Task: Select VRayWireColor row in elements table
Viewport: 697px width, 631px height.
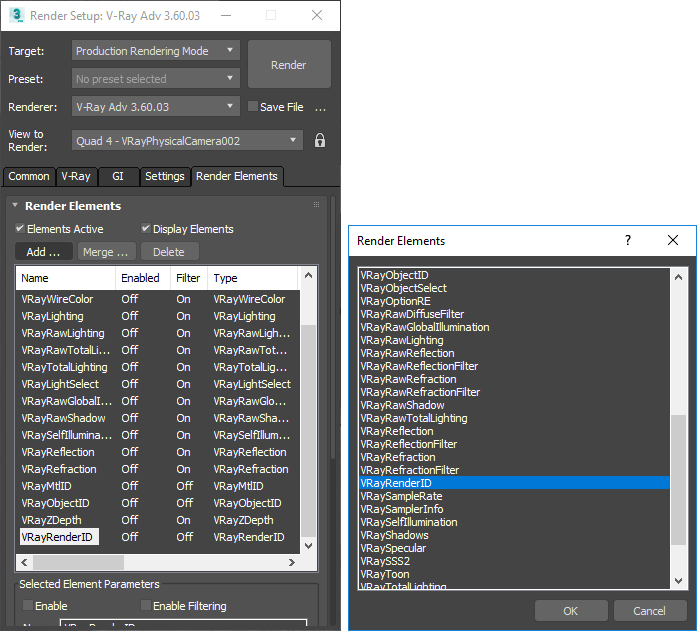Action: click(x=158, y=299)
